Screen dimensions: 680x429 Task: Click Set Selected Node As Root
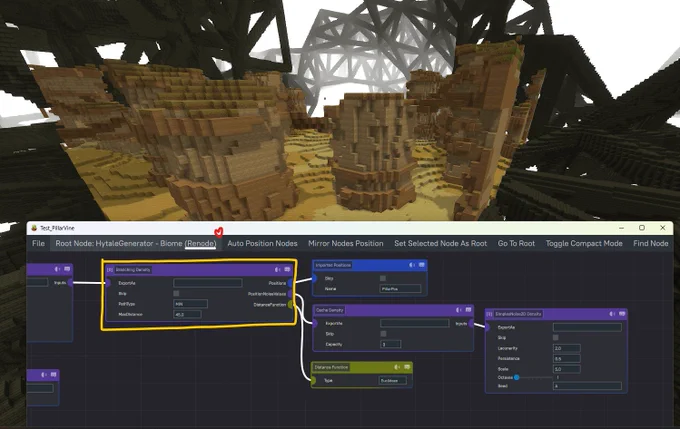pos(441,243)
